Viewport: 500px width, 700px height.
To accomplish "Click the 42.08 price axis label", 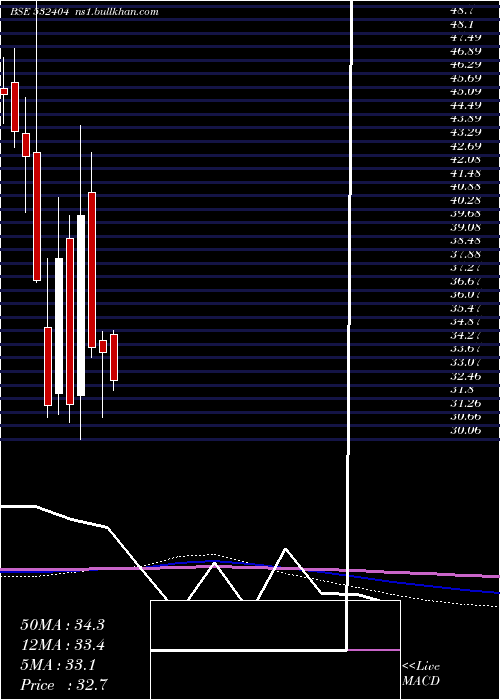I will click(466, 159).
